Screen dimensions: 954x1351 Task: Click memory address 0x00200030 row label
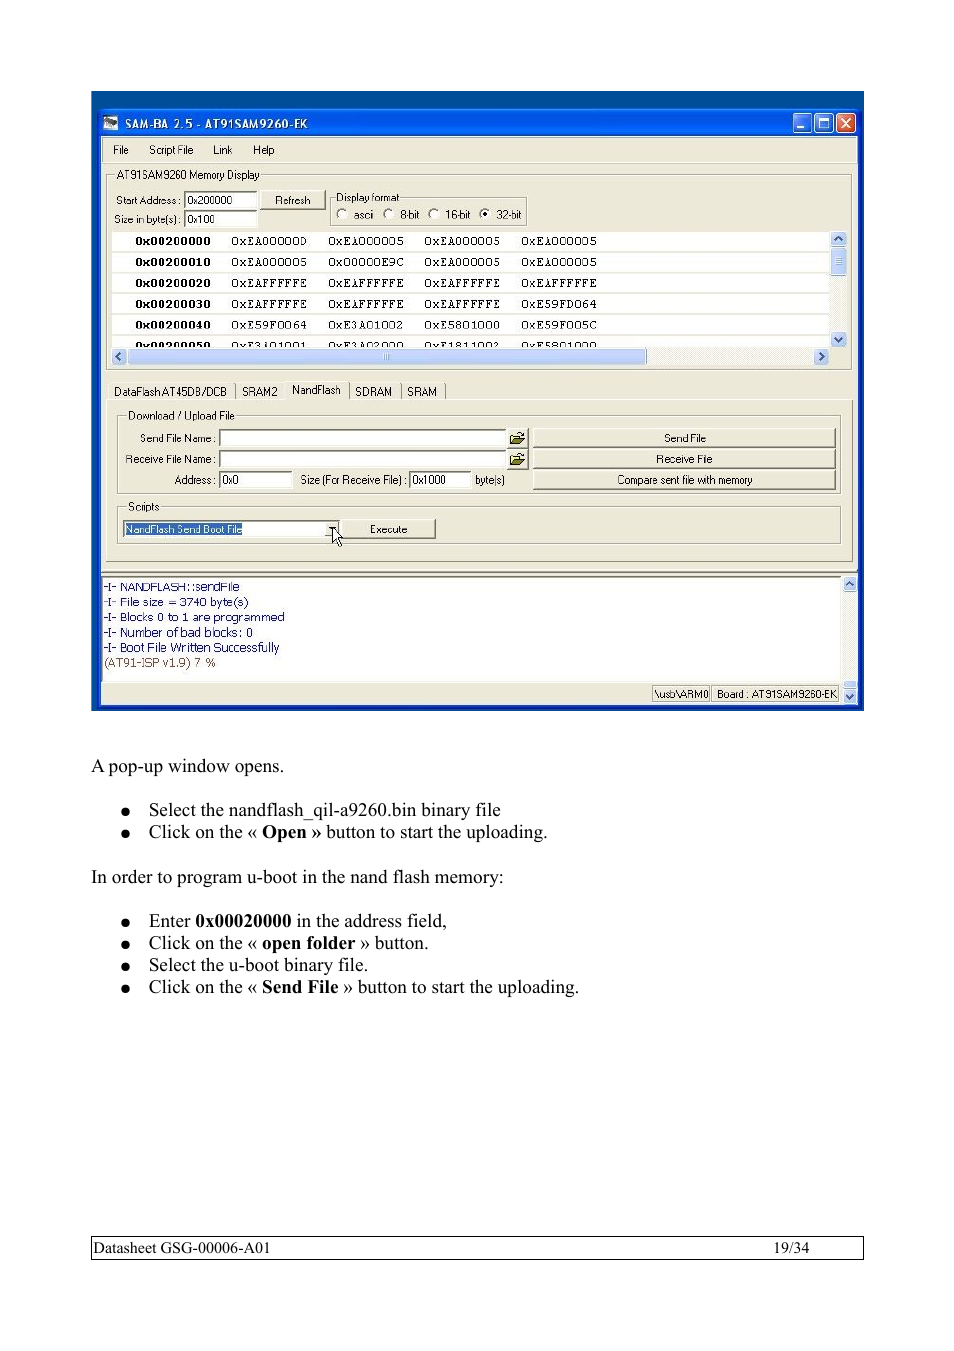click(x=173, y=304)
